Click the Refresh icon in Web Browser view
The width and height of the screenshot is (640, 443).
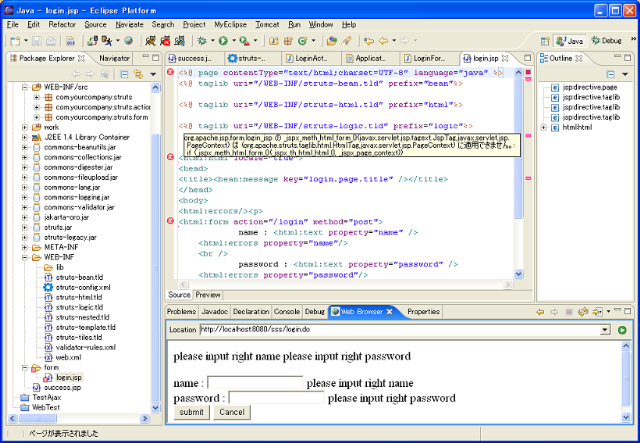[583, 312]
